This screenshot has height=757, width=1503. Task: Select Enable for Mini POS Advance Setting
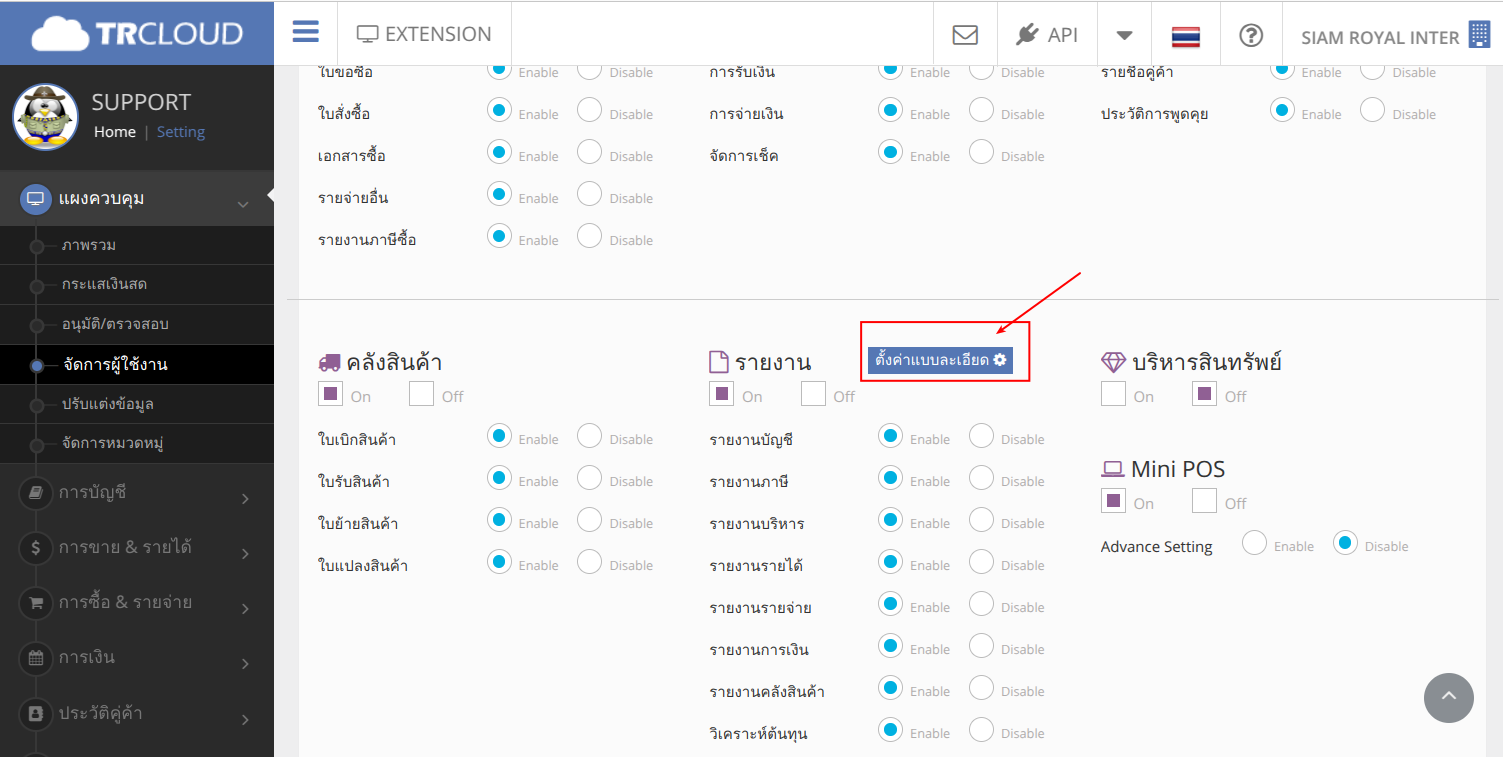(x=1254, y=543)
